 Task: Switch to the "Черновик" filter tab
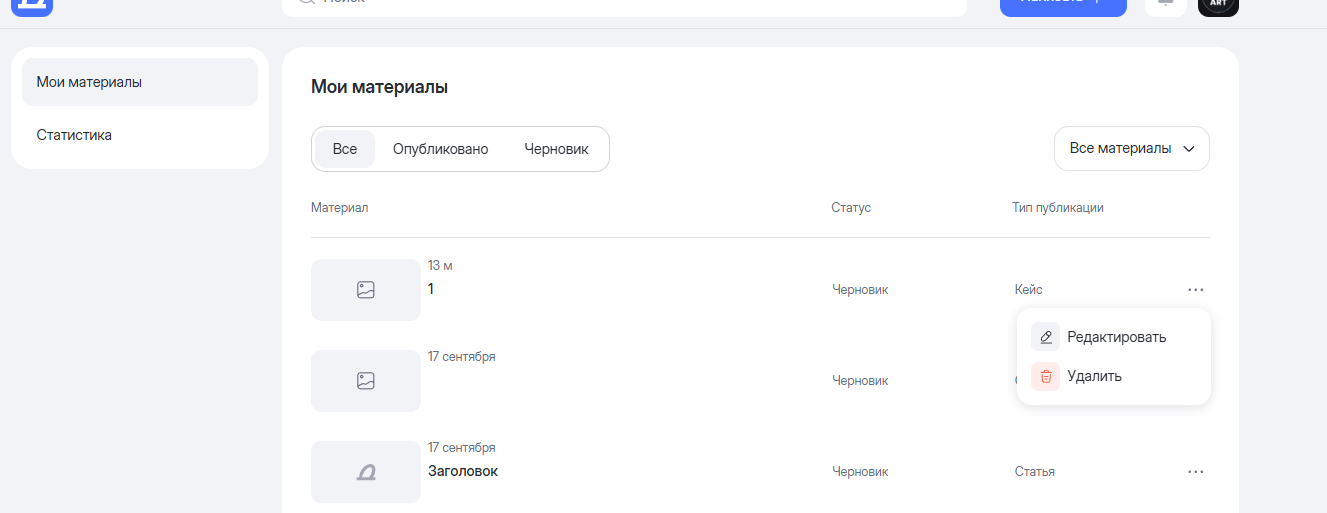click(x=556, y=149)
